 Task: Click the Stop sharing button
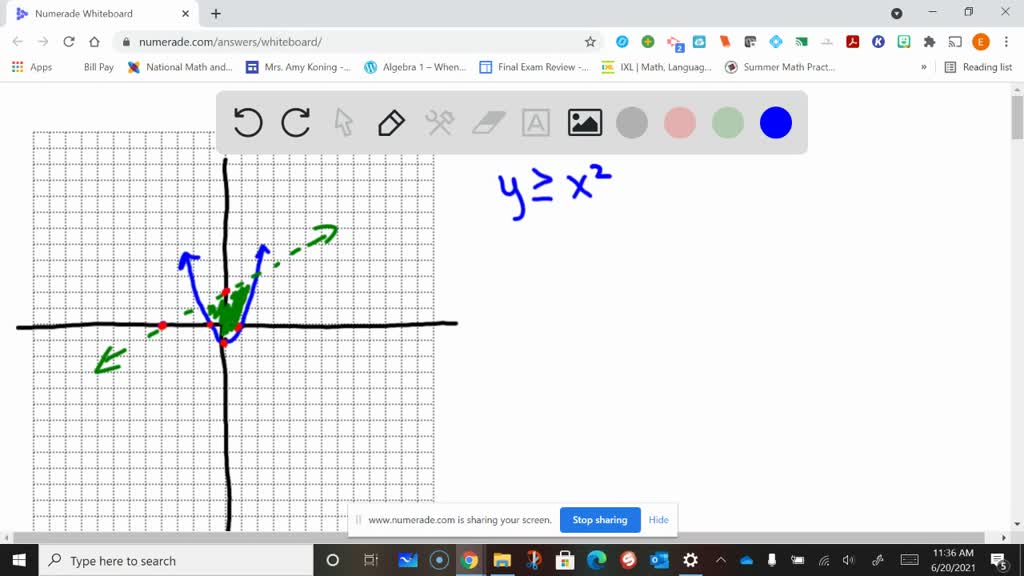coord(600,520)
